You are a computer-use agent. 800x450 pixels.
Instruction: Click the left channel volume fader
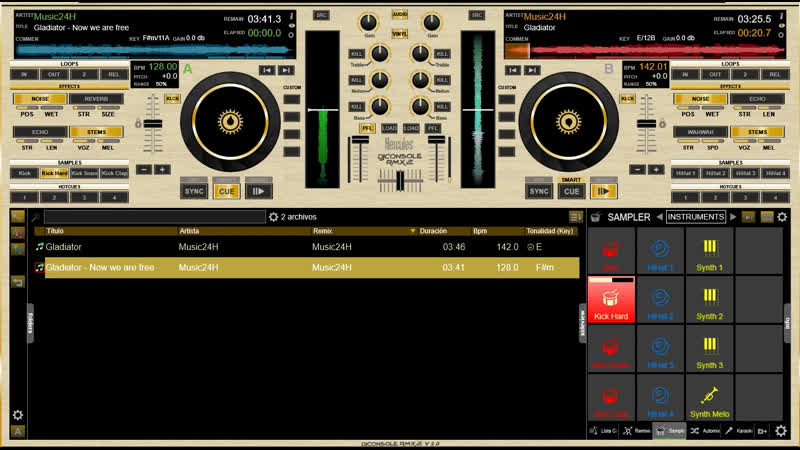click(x=360, y=140)
